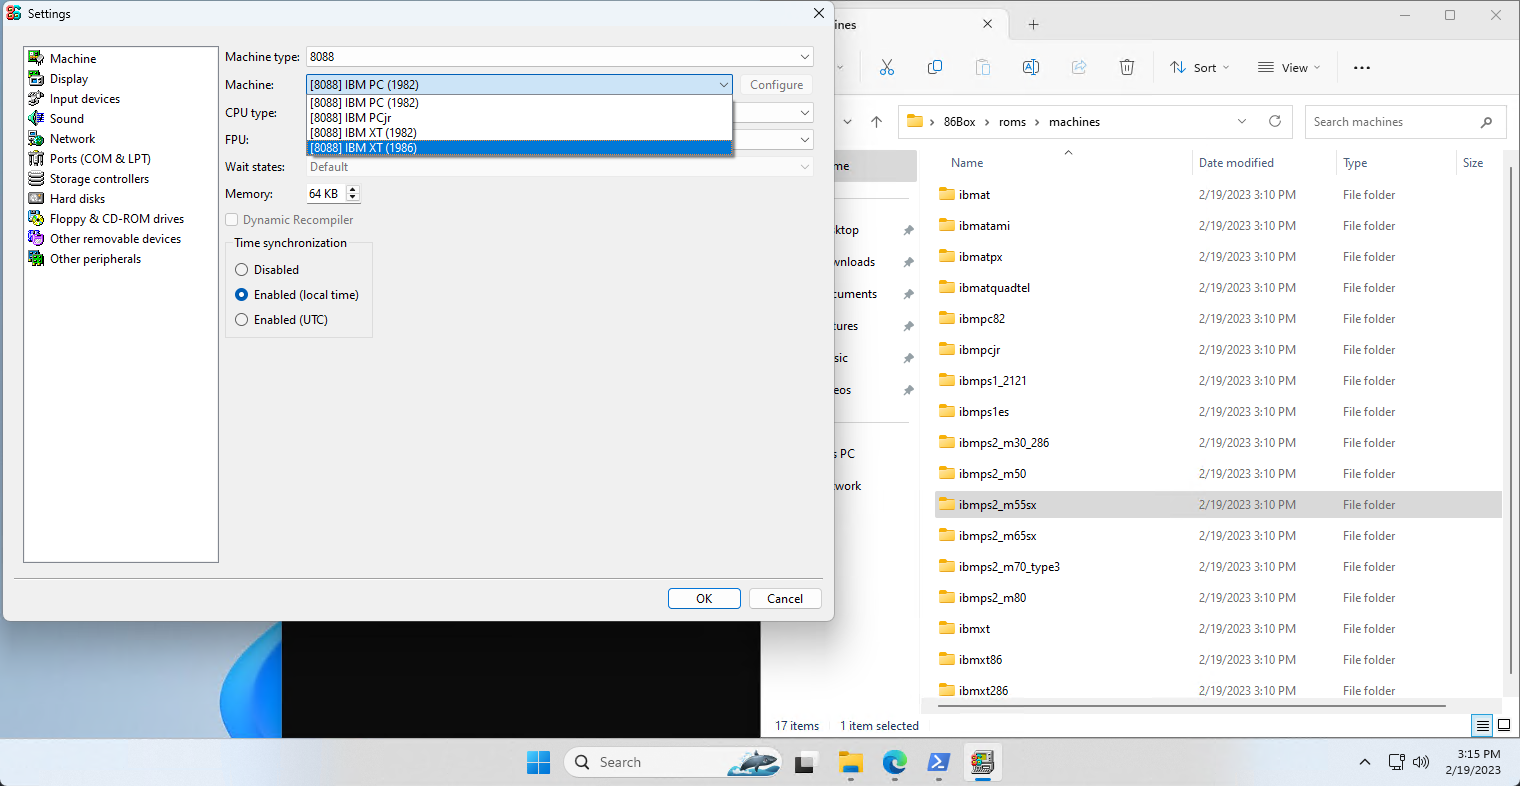Open Input devices settings
This screenshot has width=1520, height=786.
click(84, 98)
